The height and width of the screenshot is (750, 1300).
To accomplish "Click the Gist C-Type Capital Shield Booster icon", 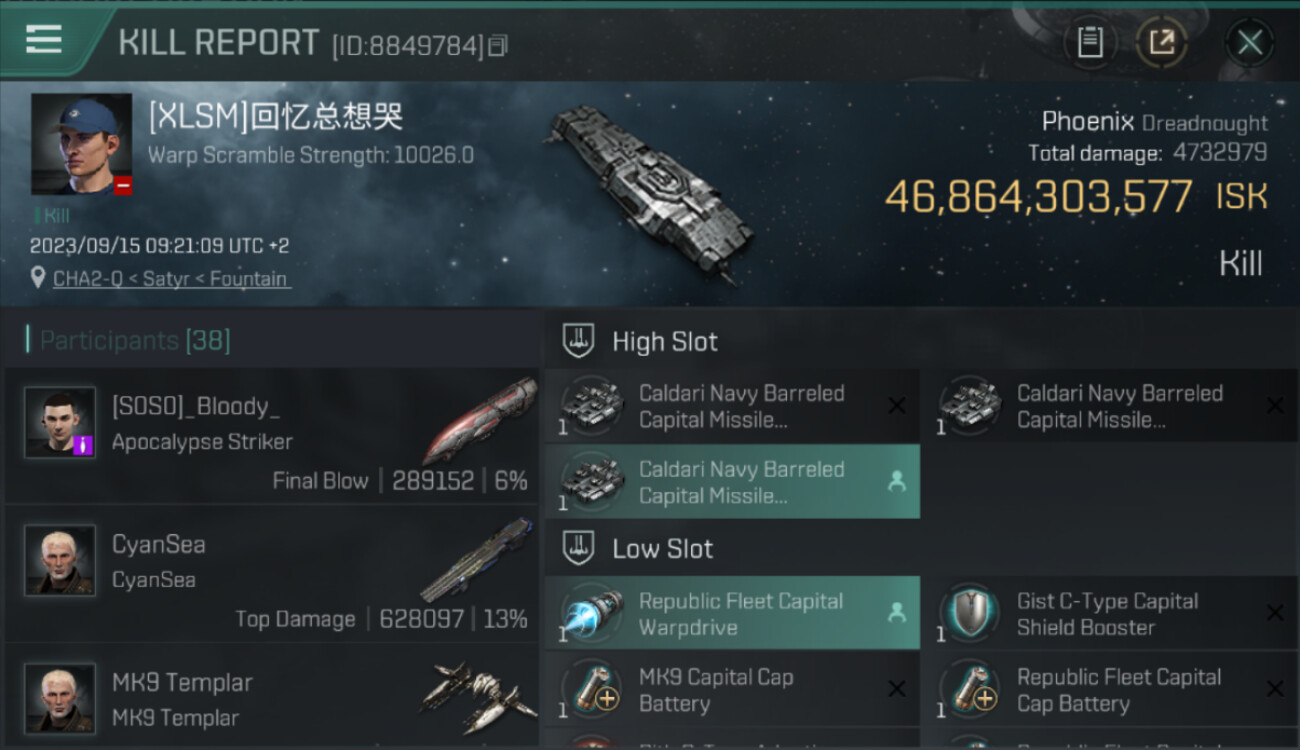I will [969, 614].
